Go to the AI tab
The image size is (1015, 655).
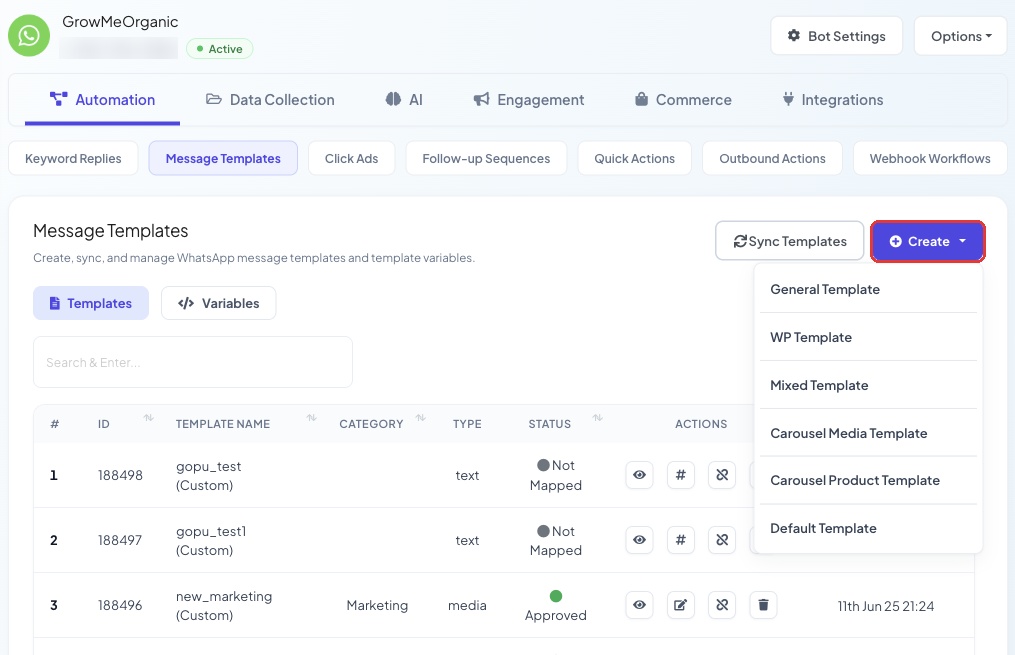[404, 100]
